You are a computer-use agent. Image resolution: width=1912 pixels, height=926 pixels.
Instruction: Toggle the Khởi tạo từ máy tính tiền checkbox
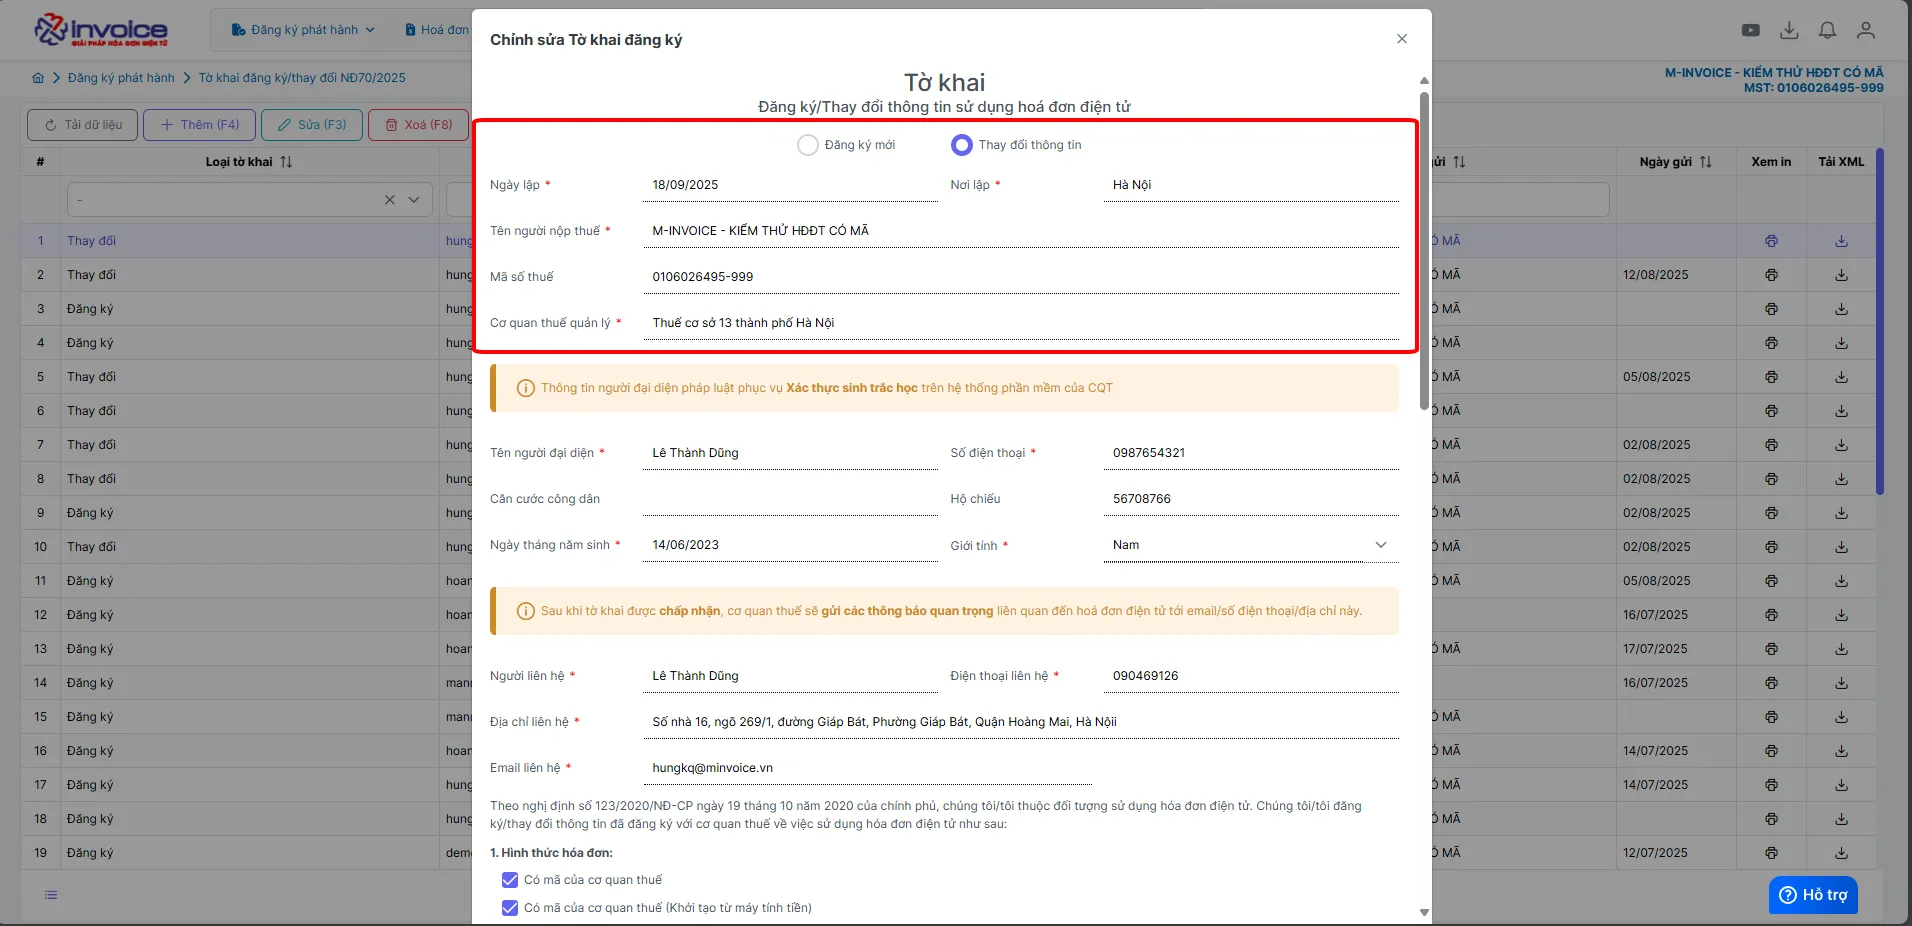510,908
